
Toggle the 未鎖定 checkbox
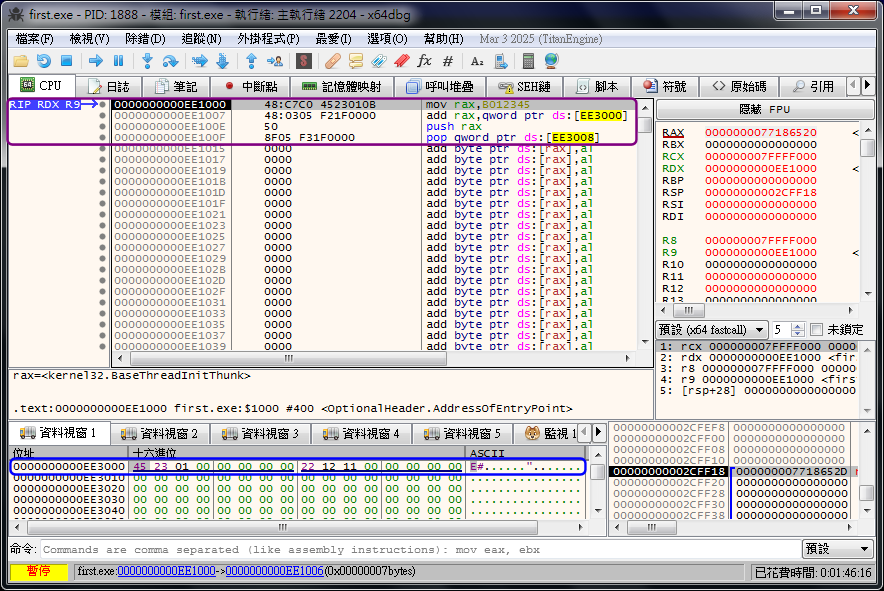pyautogui.click(x=816, y=330)
